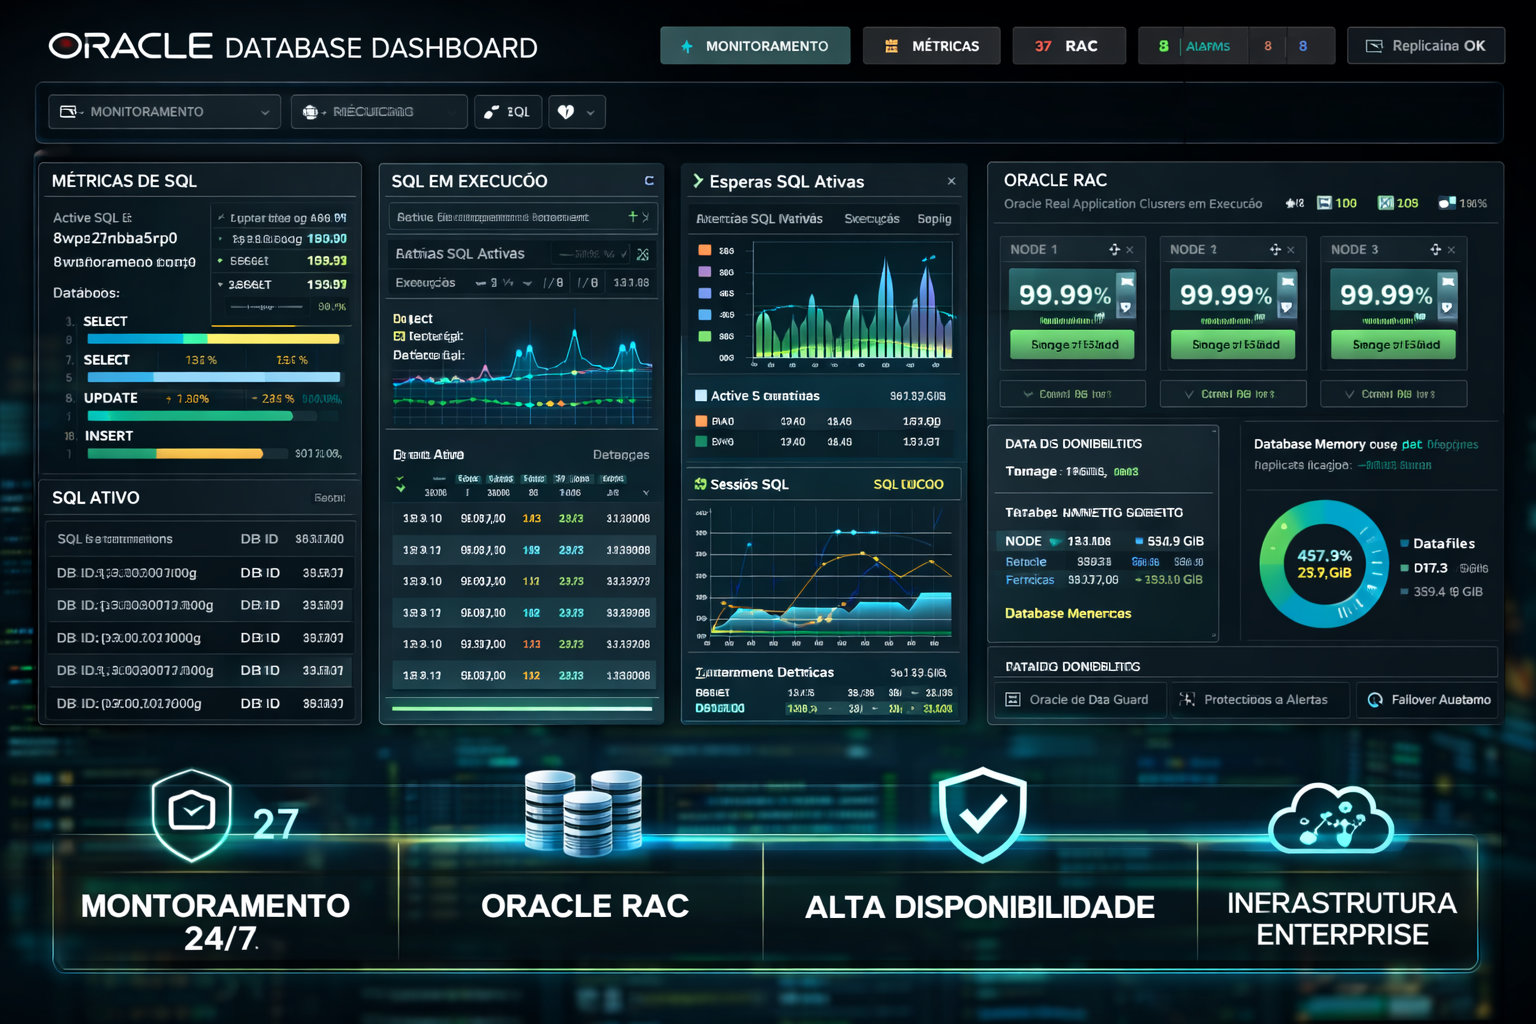Toggle the 359.4 GiB legend marker in memory chart
1536x1024 pixels.
[x=1405, y=591]
